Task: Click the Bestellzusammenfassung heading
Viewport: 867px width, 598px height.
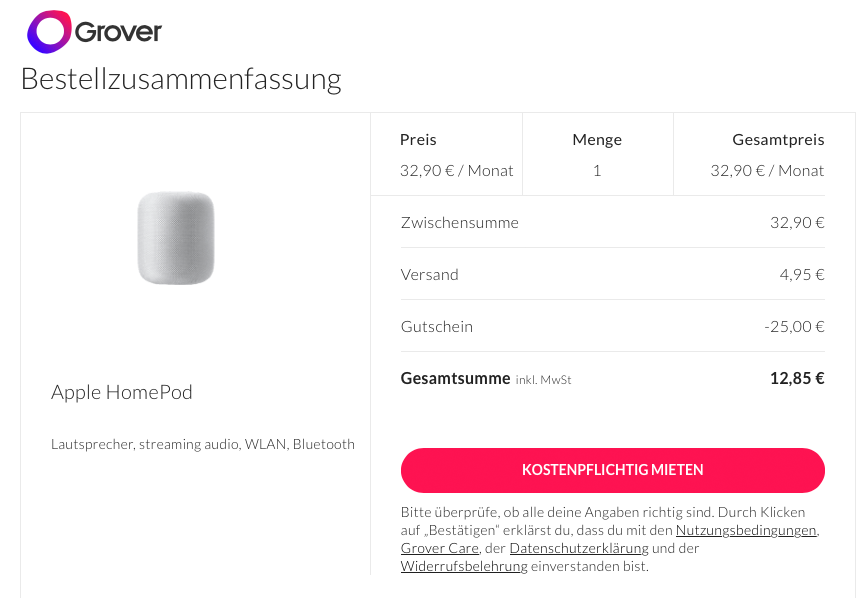Action: (181, 78)
